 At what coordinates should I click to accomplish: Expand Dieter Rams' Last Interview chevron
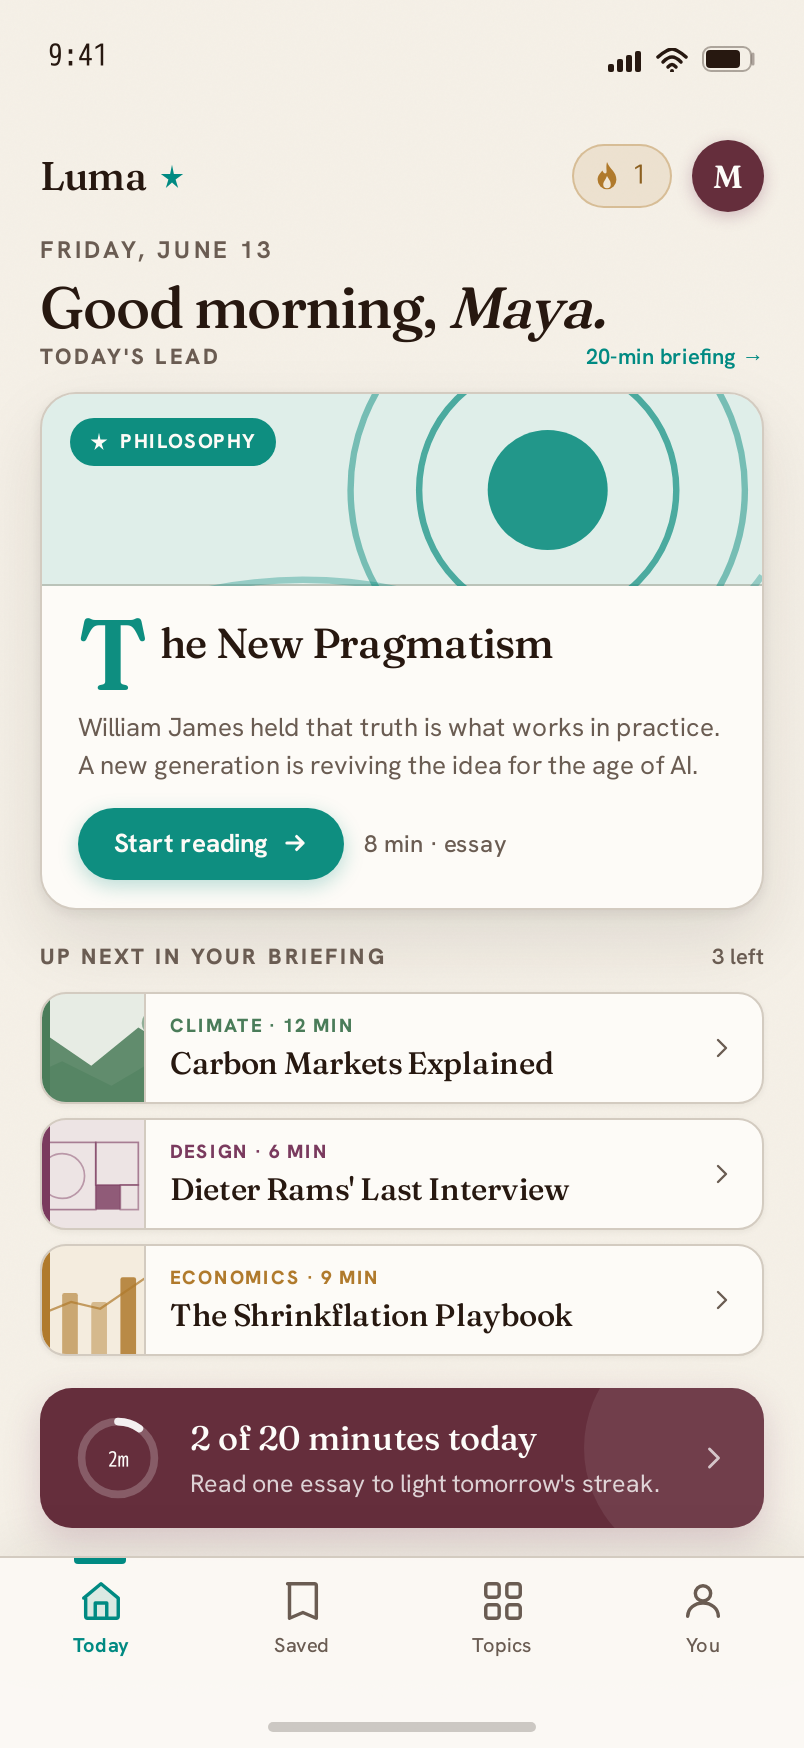(x=722, y=1174)
